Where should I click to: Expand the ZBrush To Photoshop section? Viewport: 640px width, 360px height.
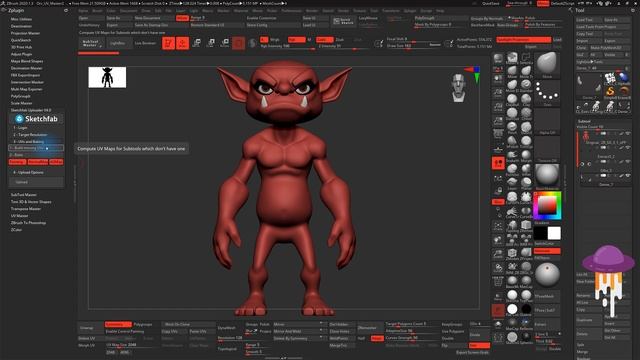(x=28, y=223)
